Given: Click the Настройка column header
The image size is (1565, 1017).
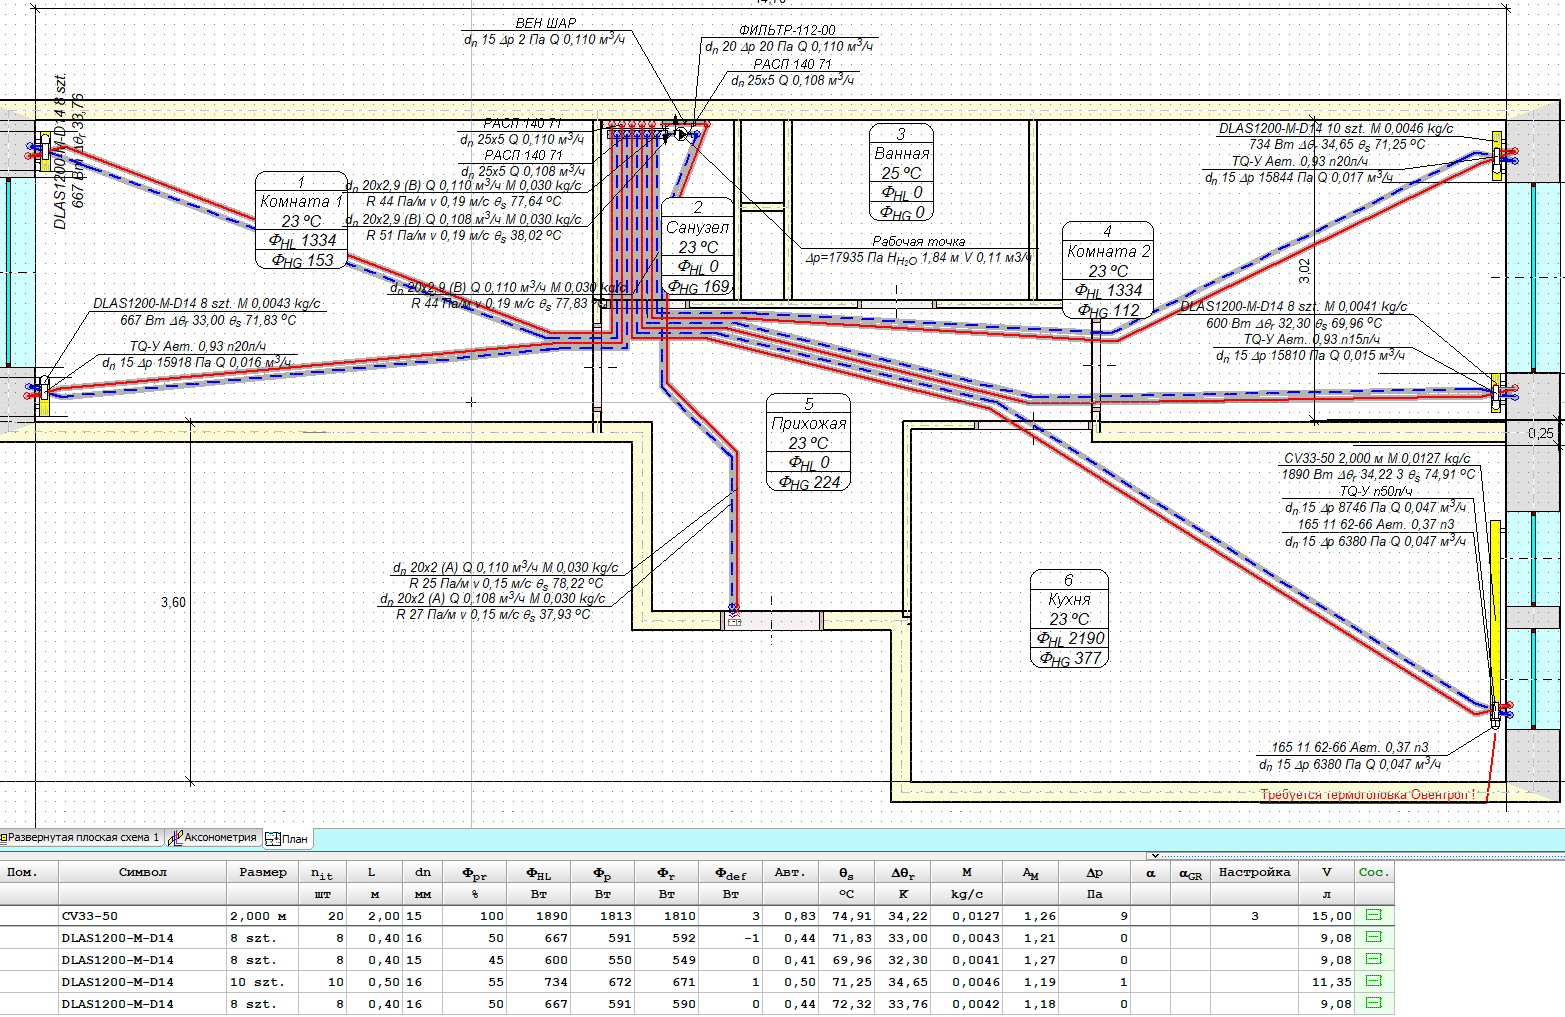Looking at the screenshot, I should (x=1254, y=872).
